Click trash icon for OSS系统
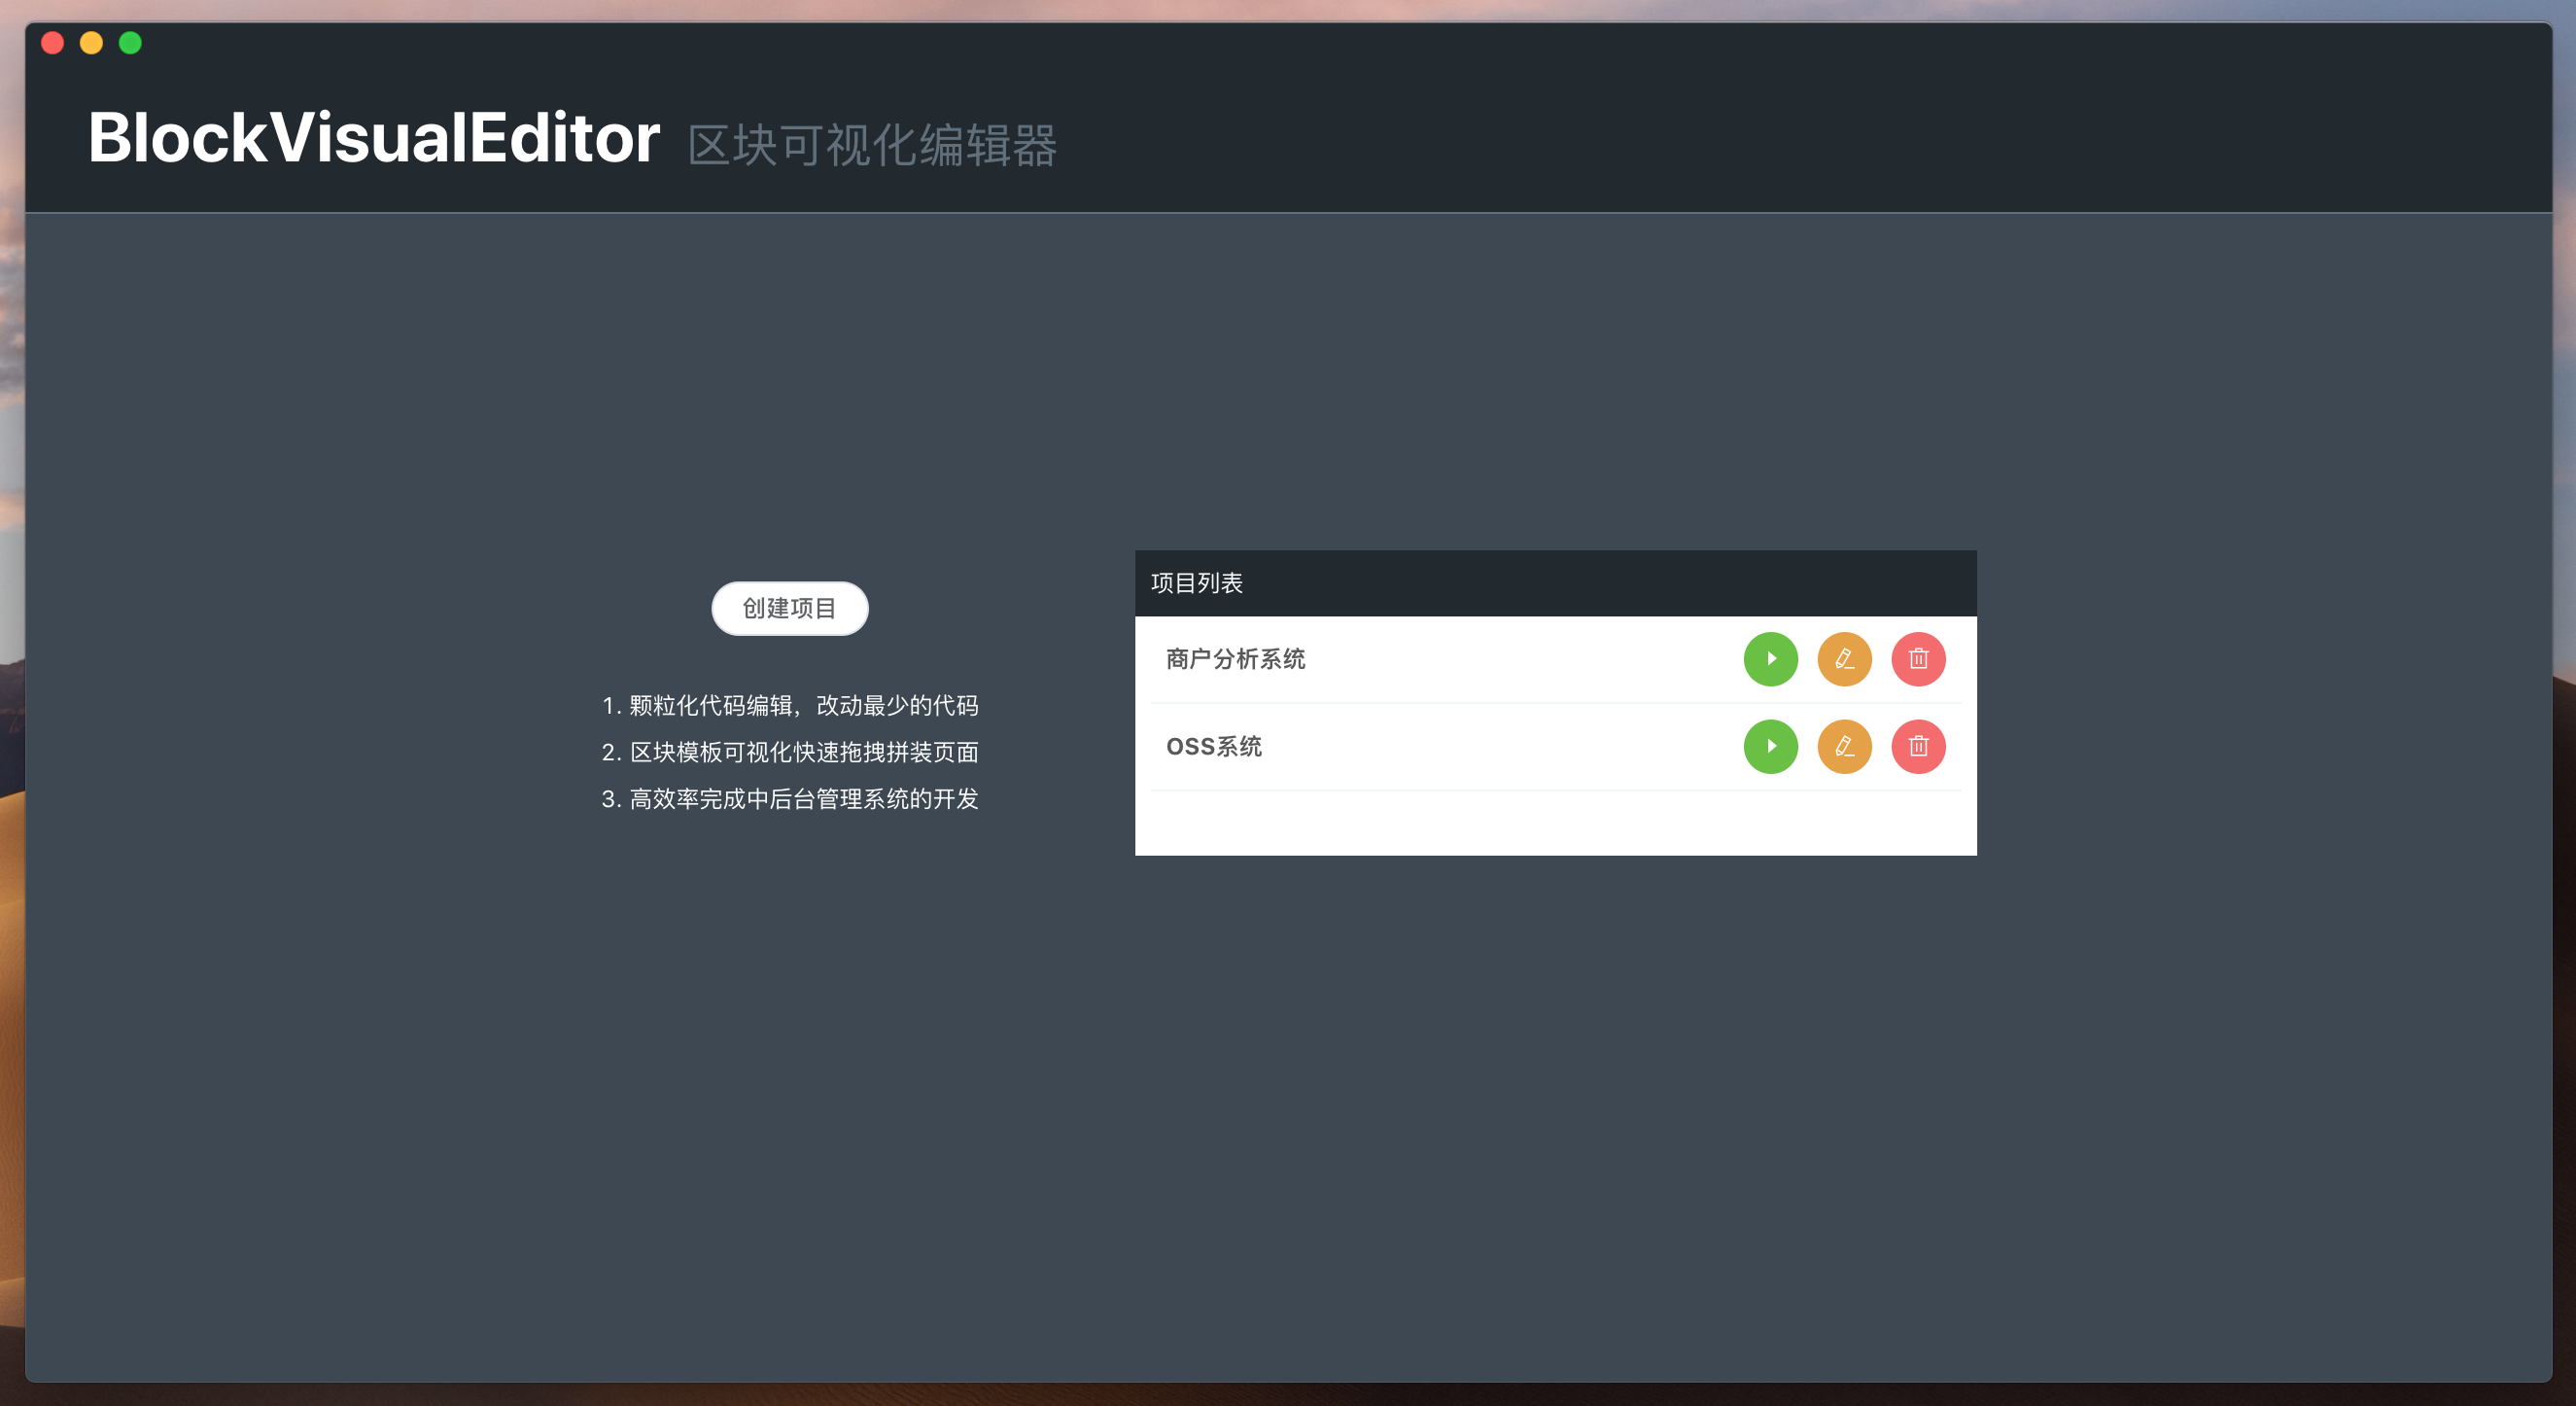 [x=1918, y=746]
